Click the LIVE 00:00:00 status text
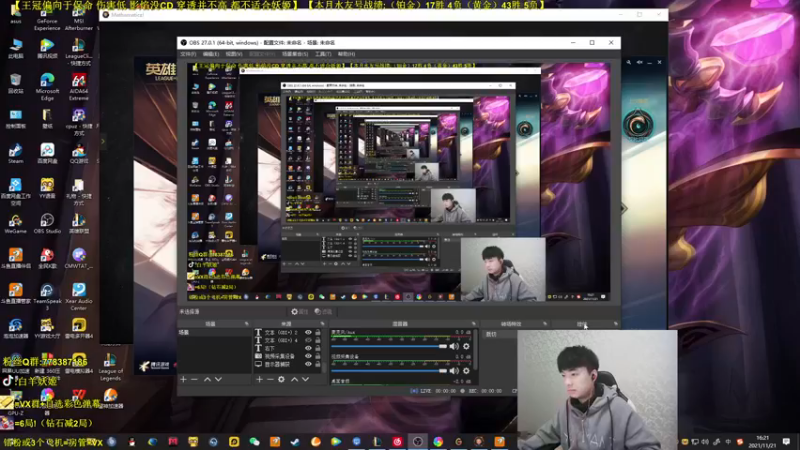The image size is (800, 450). tap(438, 391)
